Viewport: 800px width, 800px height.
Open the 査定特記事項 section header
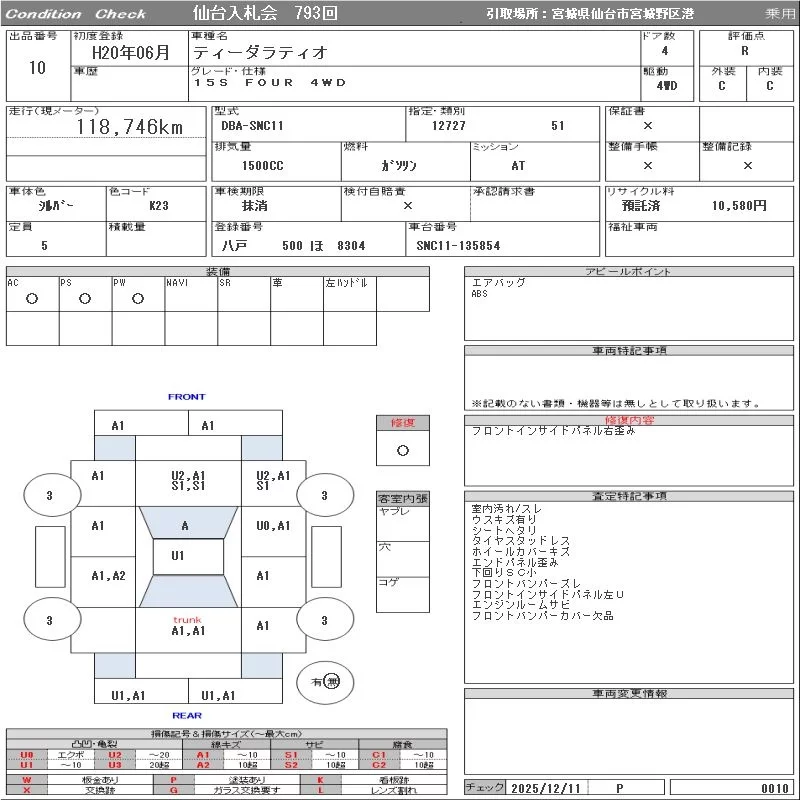(629, 496)
